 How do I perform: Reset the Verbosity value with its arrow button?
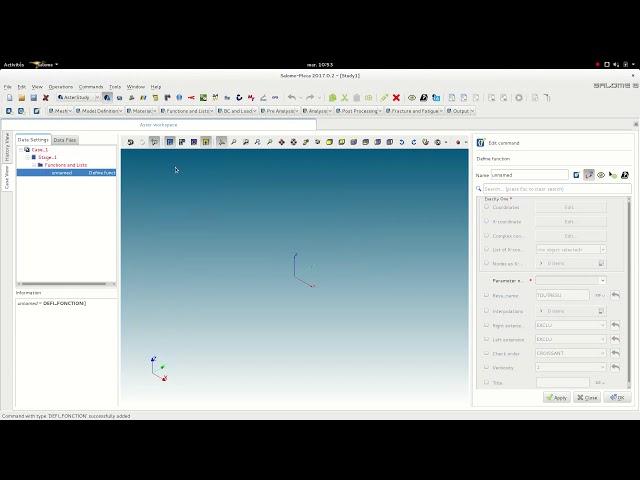coord(615,367)
